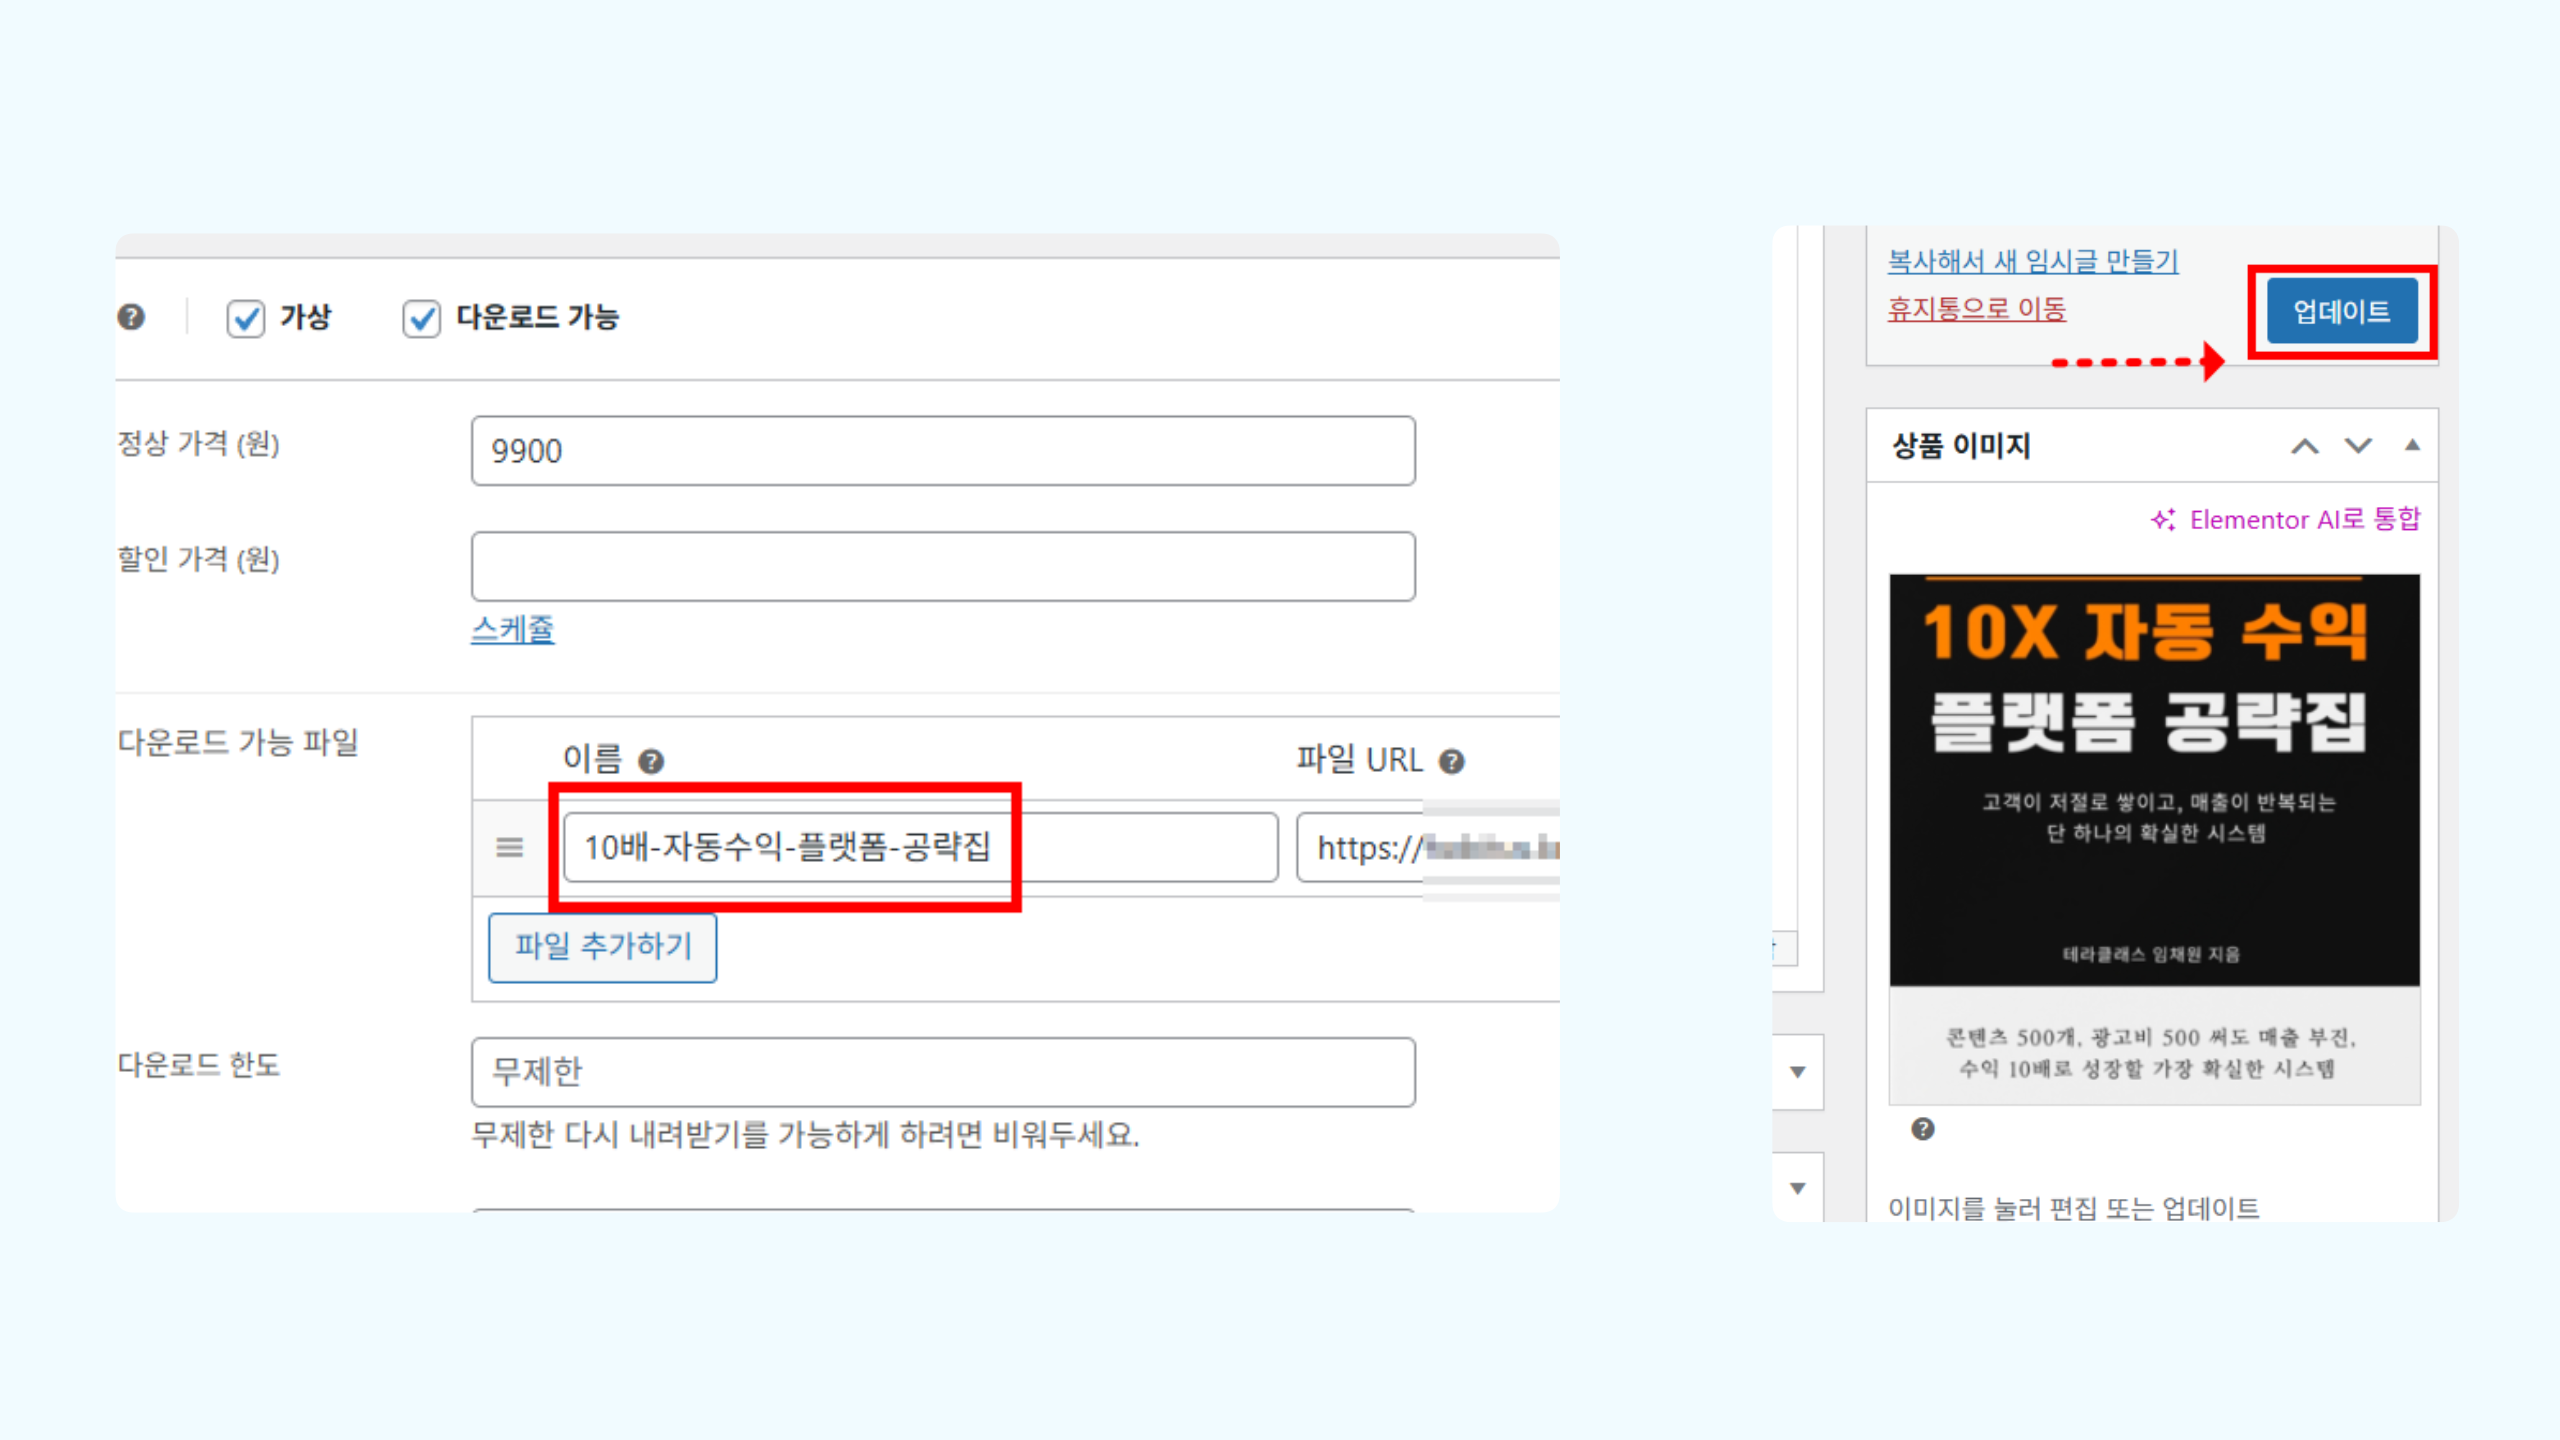Click help icon below product image

[1922, 1129]
